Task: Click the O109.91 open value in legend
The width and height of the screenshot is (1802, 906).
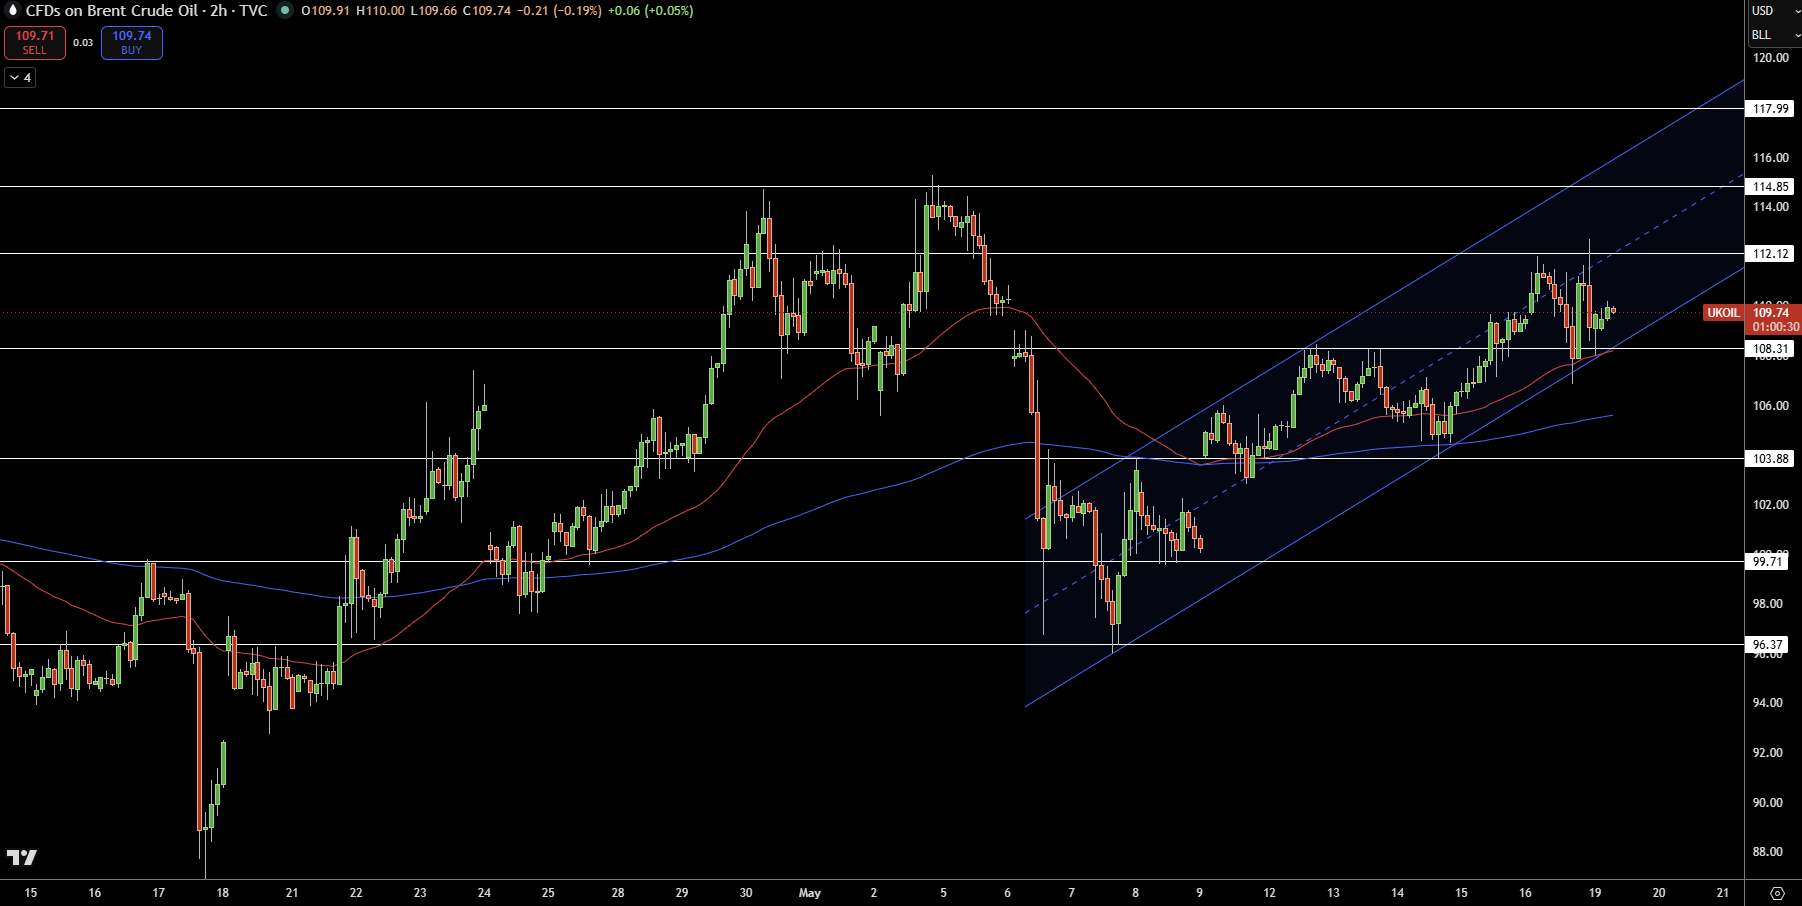Action: click(x=326, y=11)
